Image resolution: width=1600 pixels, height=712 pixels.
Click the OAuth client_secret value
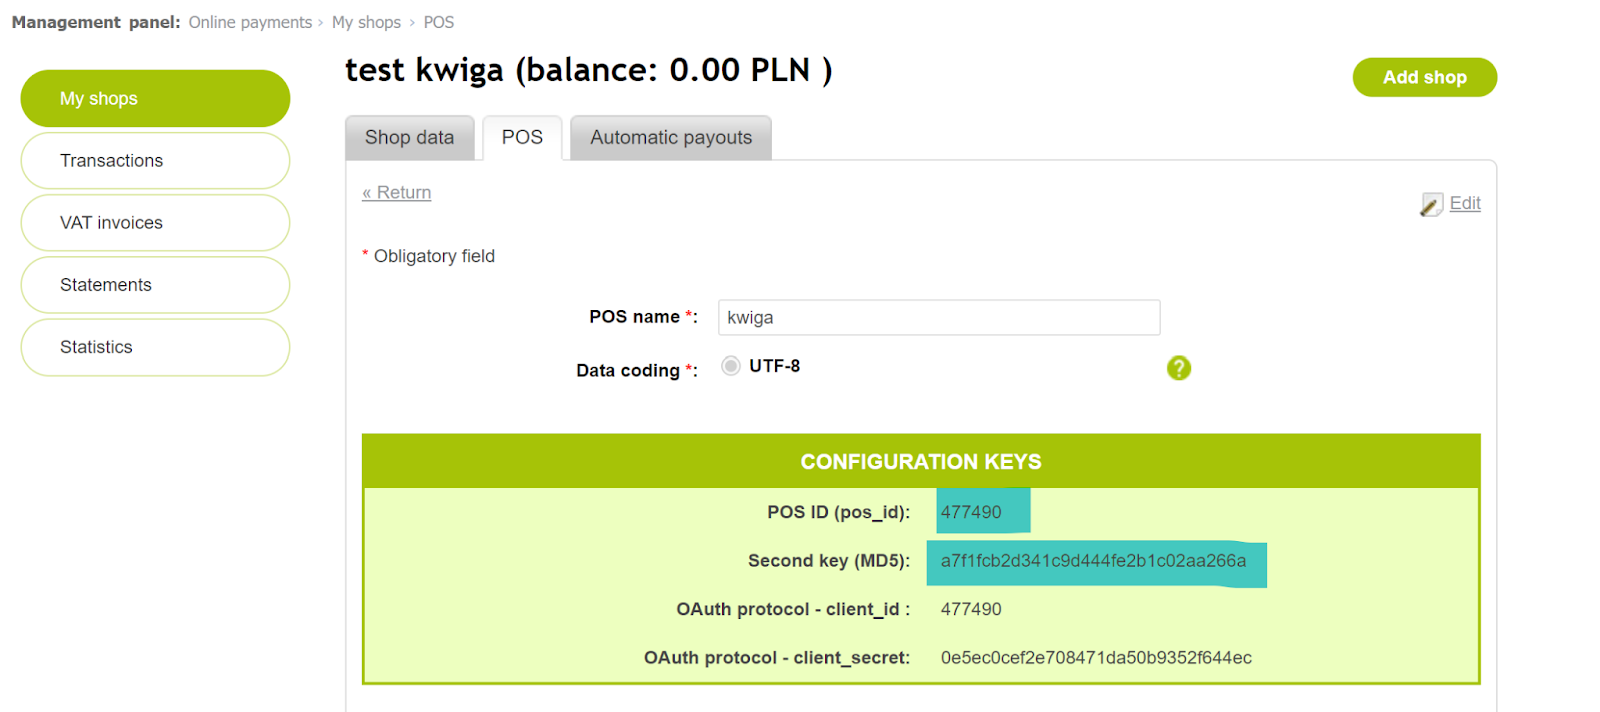(1096, 658)
